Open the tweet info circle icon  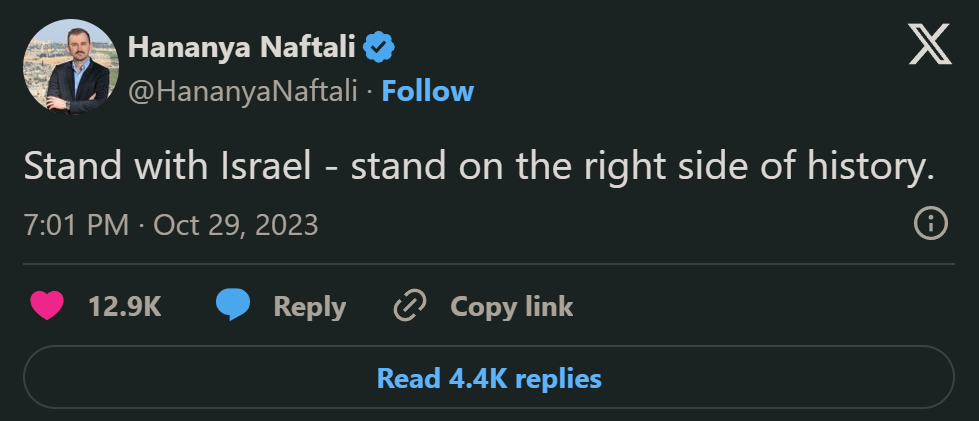(x=931, y=223)
